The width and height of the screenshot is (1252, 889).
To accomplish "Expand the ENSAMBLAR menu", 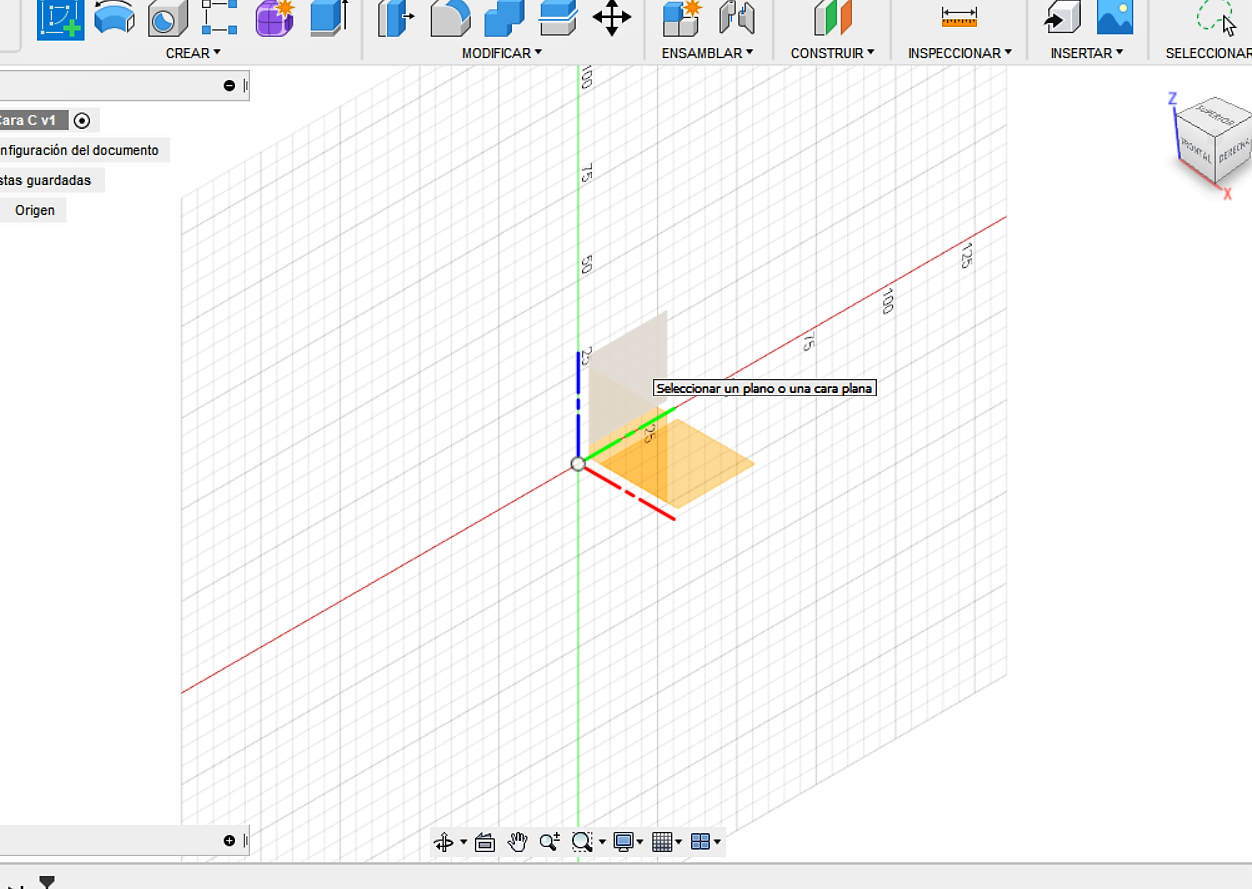I will [x=707, y=53].
